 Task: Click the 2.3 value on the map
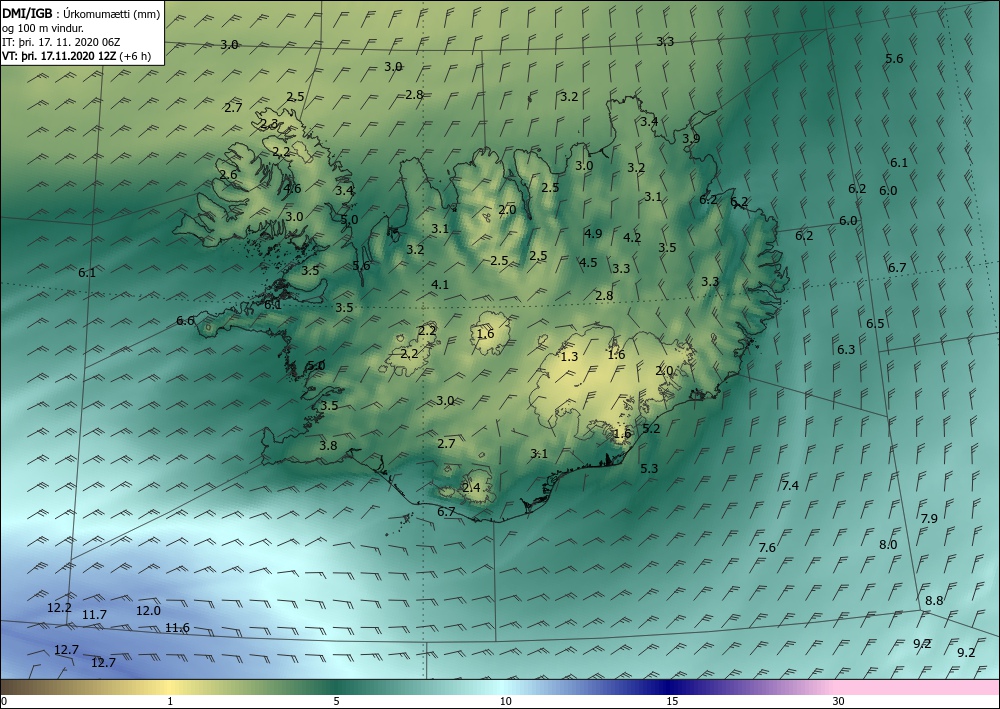[x=268, y=123]
